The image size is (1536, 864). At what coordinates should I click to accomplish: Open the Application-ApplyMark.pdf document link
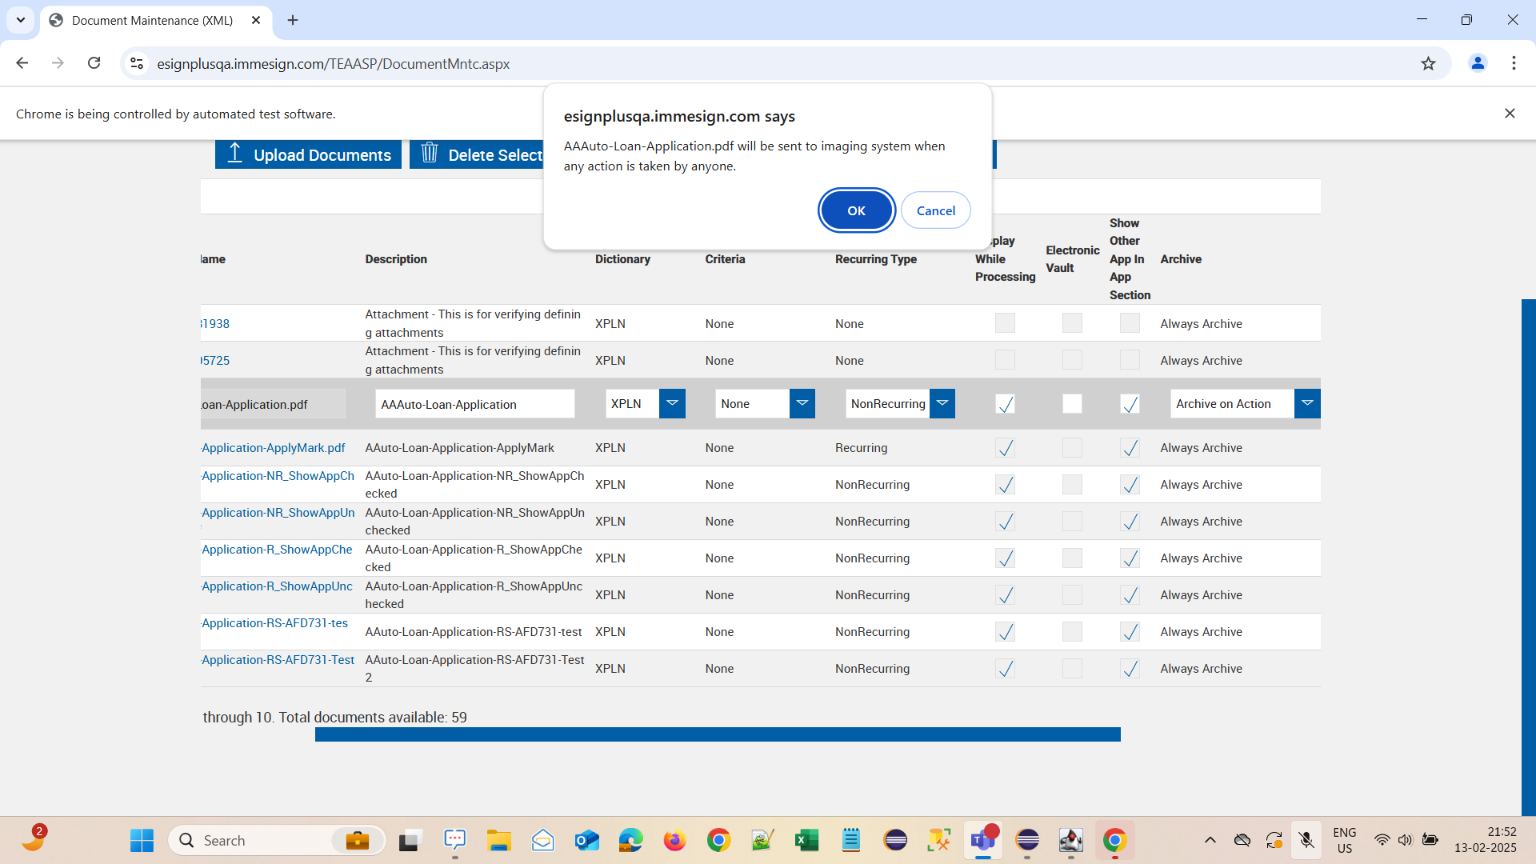click(x=274, y=448)
